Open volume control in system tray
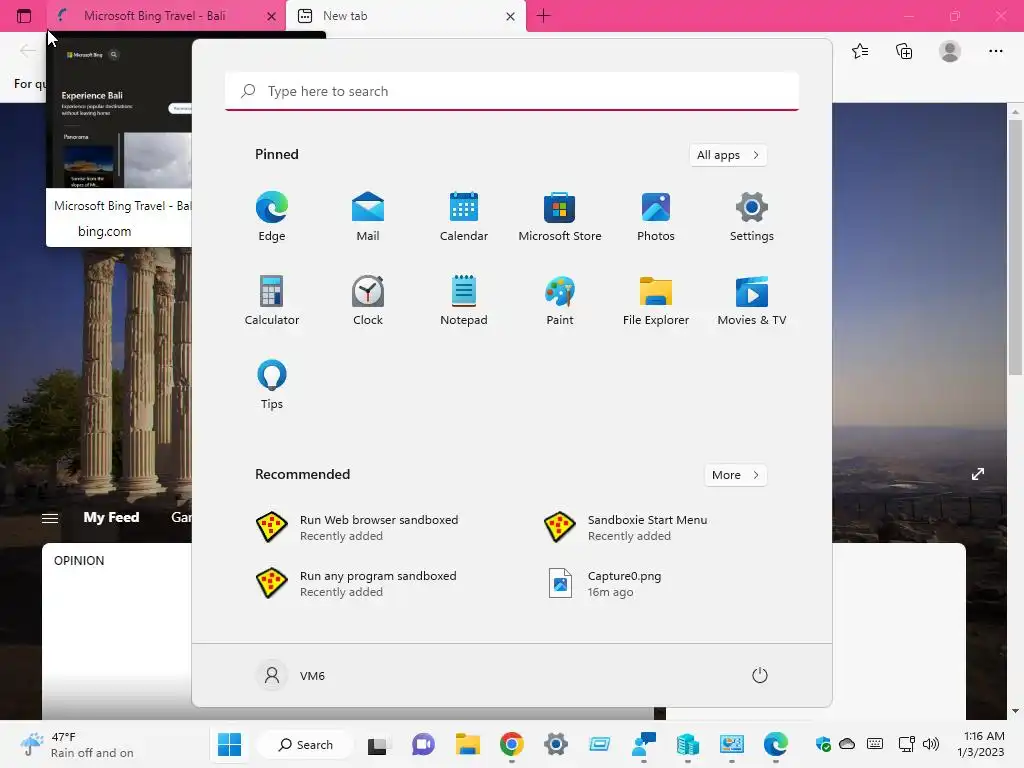This screenshot has height=768, width=1024. [x=931, y=744]
